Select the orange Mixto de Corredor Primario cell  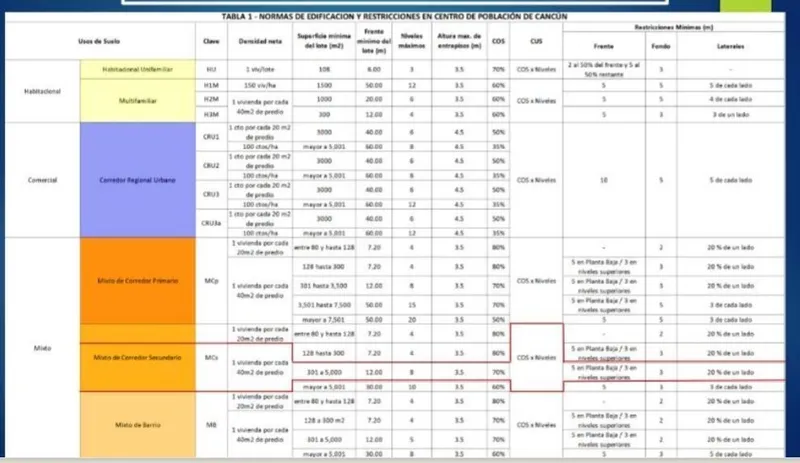tap(137, 280)
